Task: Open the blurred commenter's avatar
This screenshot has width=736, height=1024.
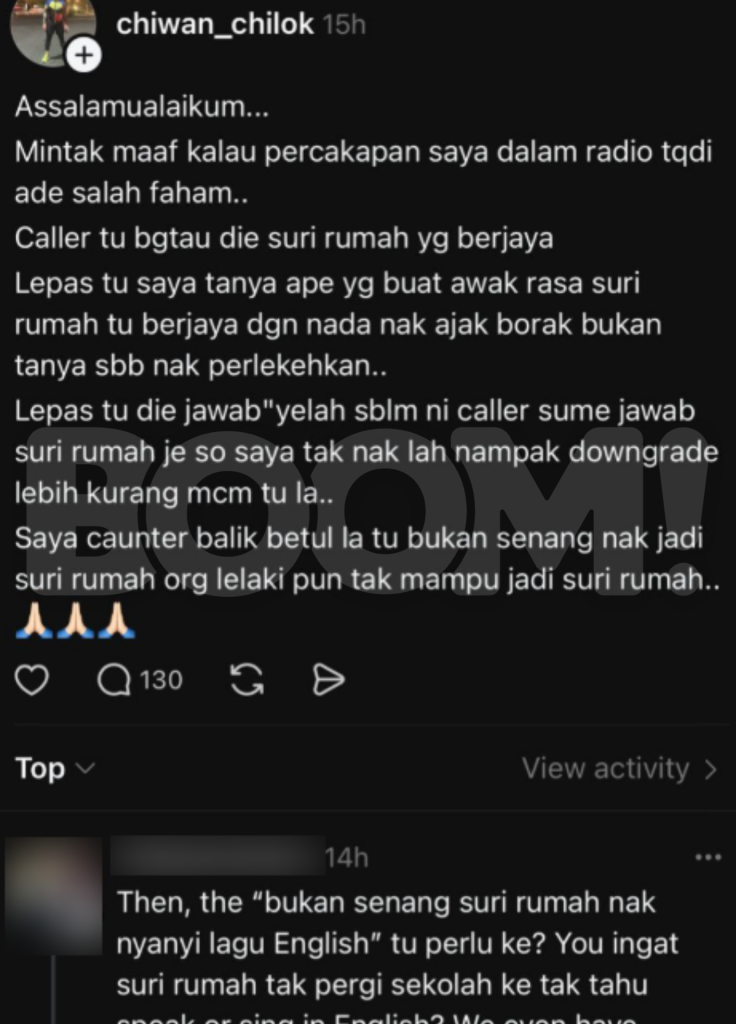Action: [54, 896]
